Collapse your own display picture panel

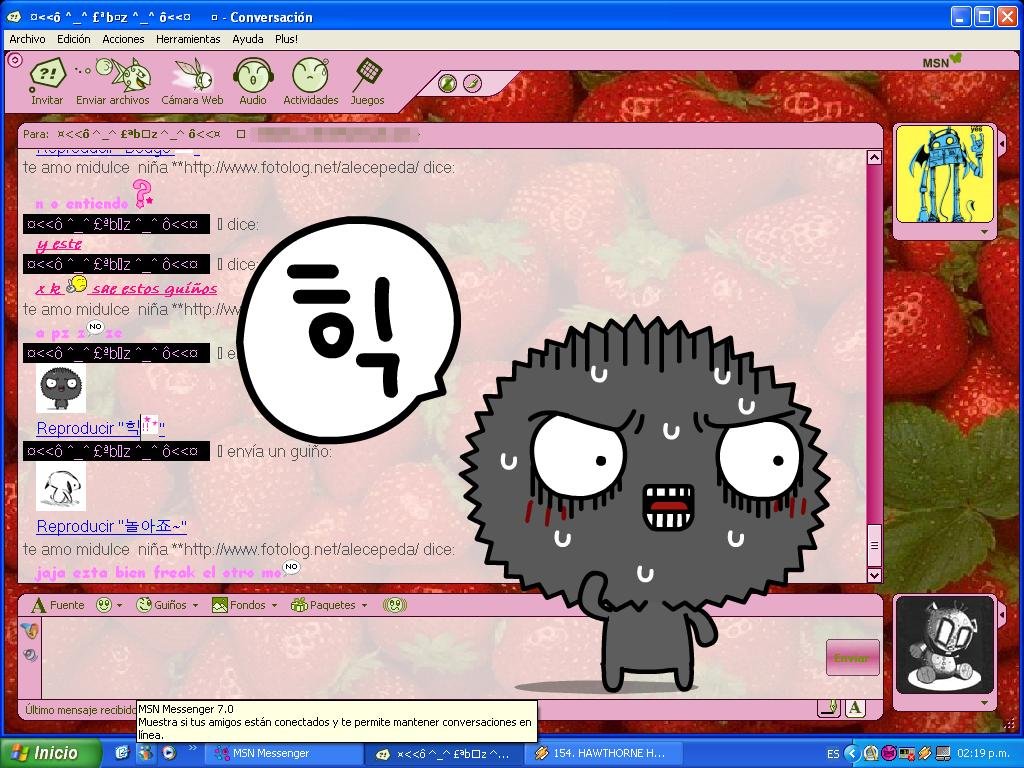coord(1002,615)
